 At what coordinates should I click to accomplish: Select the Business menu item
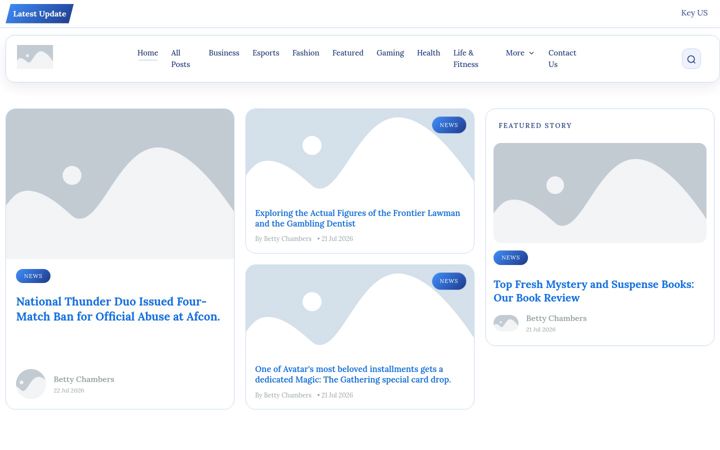click(x=224, y=53)
